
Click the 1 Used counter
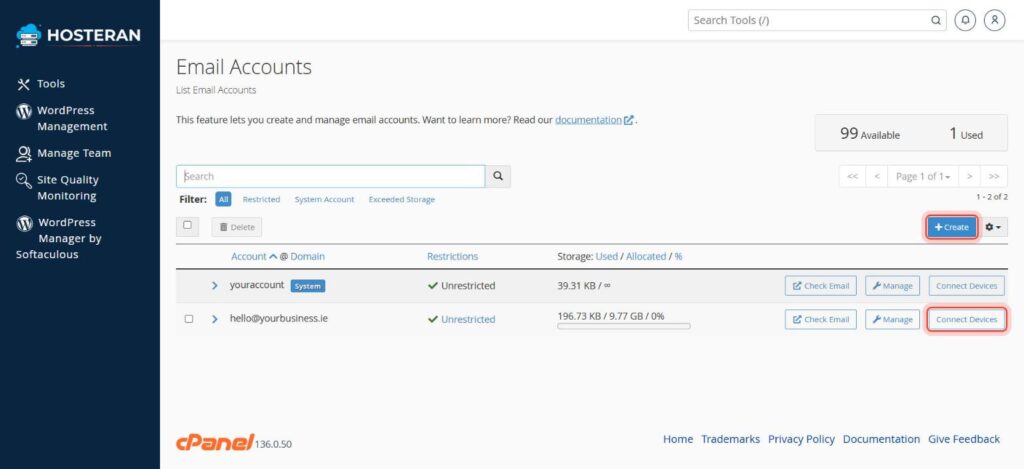point(966,134)
